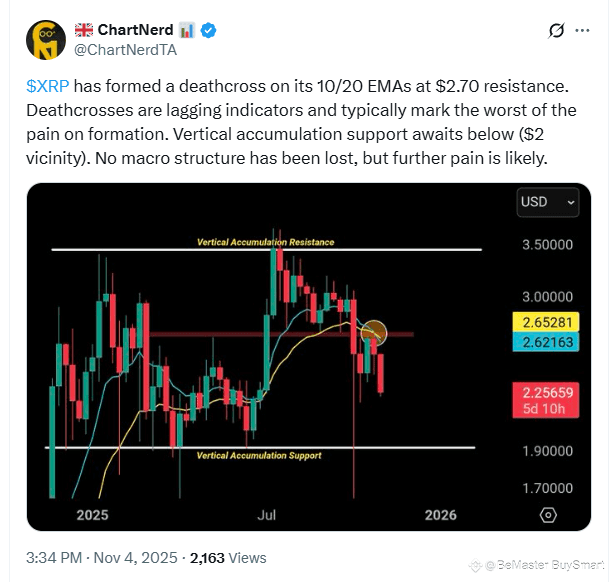Viewport: 612px width, 582px height.
Task: Expand the USD currency dropdown
Action: click(548, 202)
